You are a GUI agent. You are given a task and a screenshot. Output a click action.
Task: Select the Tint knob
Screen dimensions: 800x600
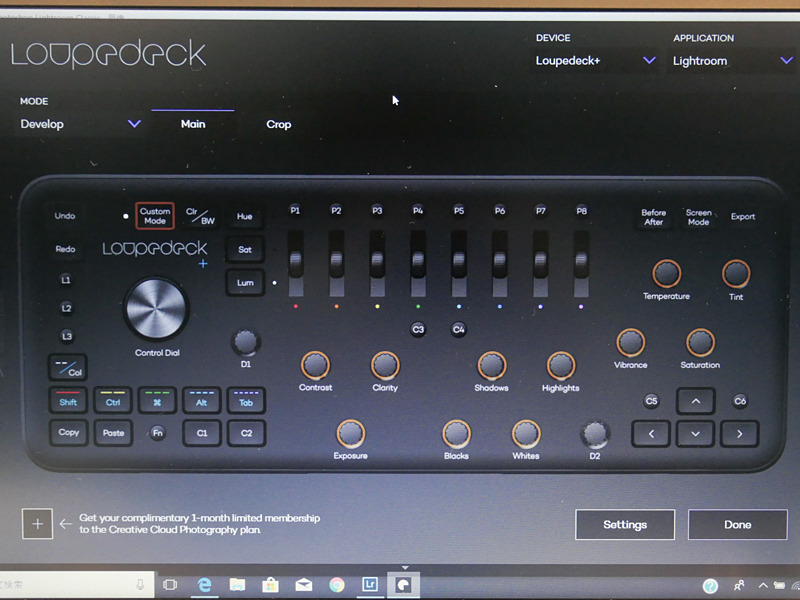click(x=736, y=273)
